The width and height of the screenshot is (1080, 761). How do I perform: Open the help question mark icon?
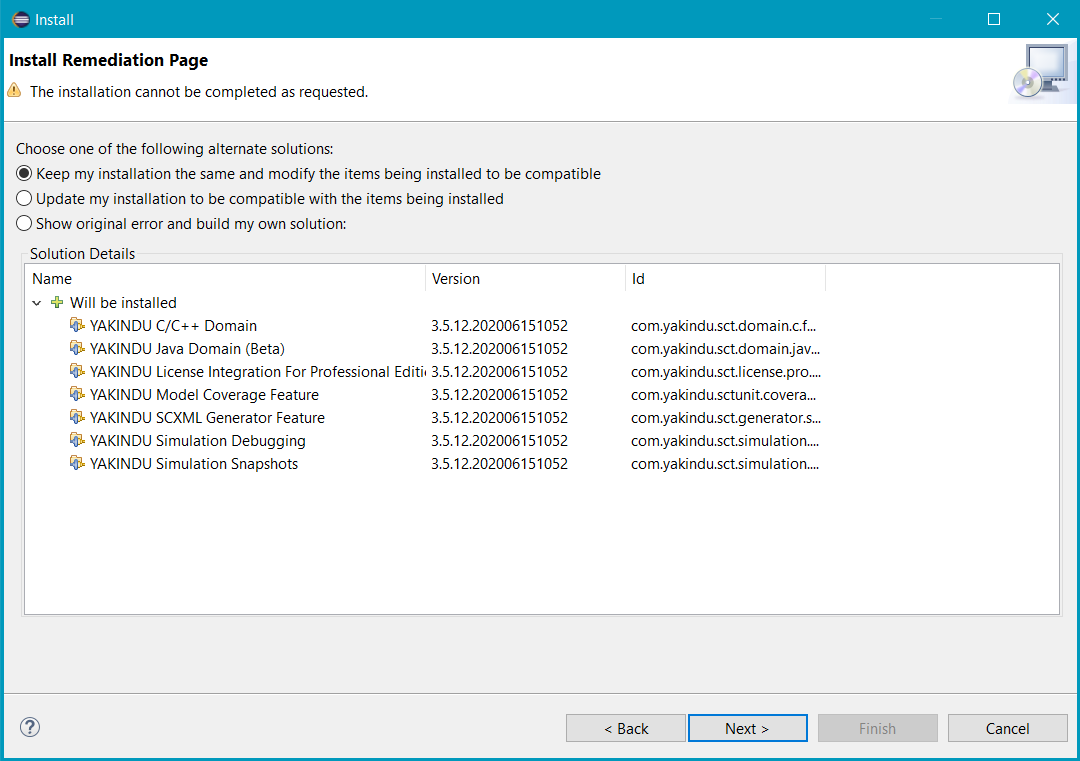[30, 727]
